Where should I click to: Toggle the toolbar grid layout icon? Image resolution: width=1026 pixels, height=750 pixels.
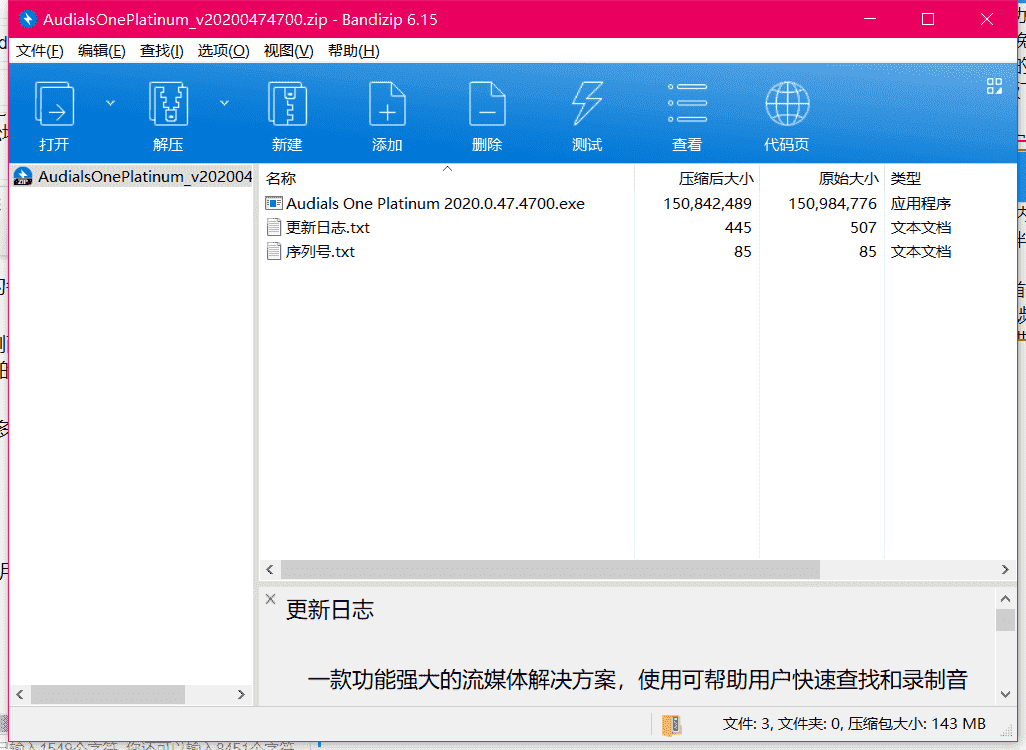click(994, 86)
